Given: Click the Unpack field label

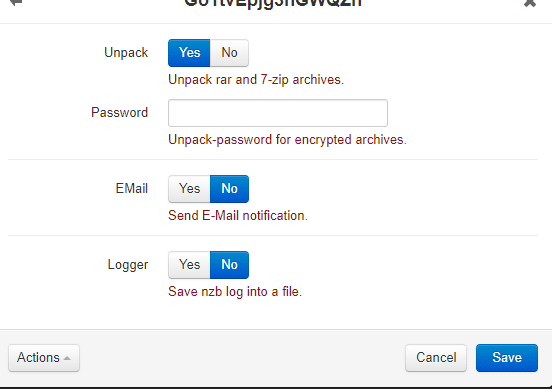Looking at the screenshot, I should (x=126, y=53).
